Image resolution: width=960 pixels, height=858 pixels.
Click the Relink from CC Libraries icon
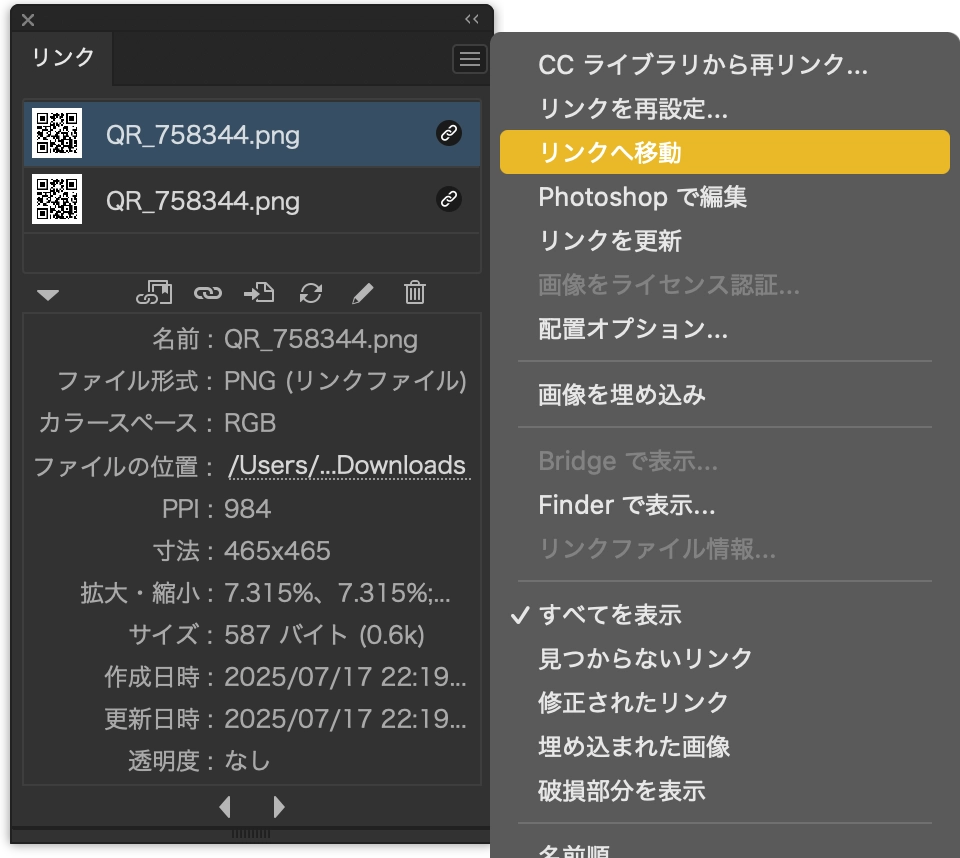tap(154, 293)
